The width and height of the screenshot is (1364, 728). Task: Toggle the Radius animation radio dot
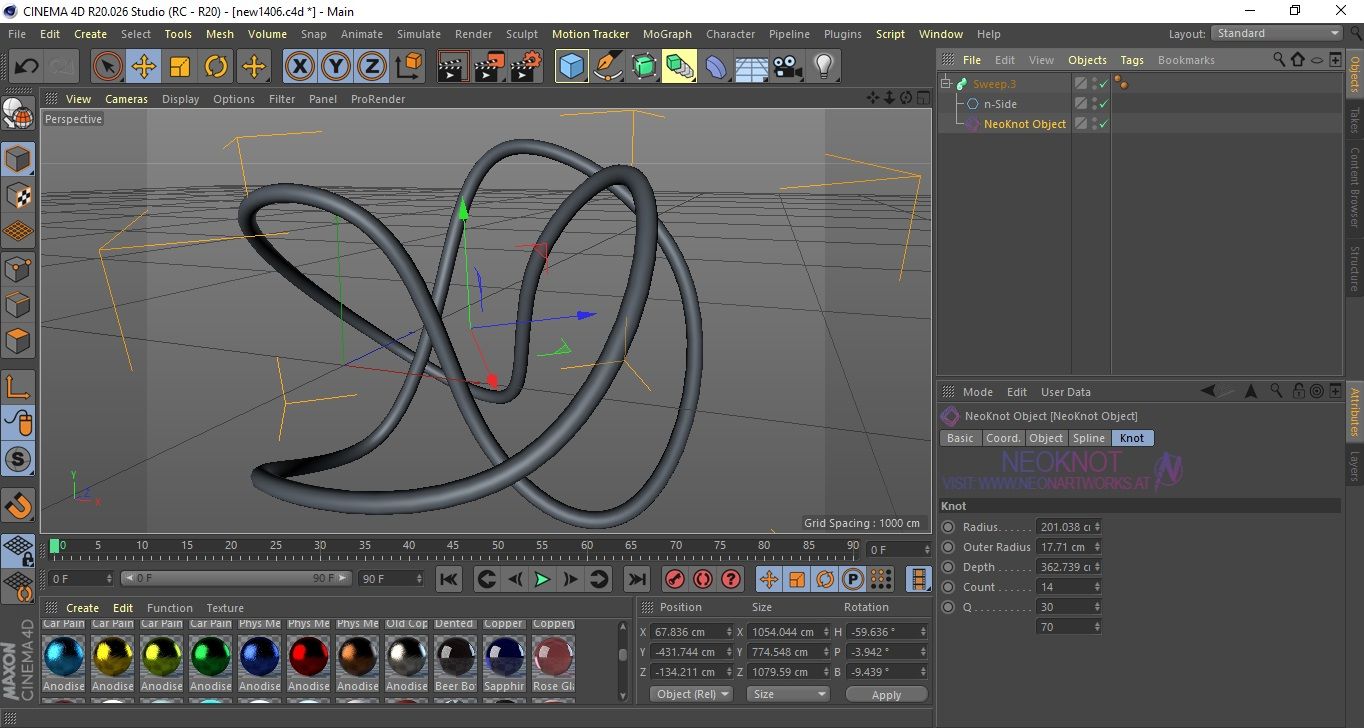pos(948,527)
